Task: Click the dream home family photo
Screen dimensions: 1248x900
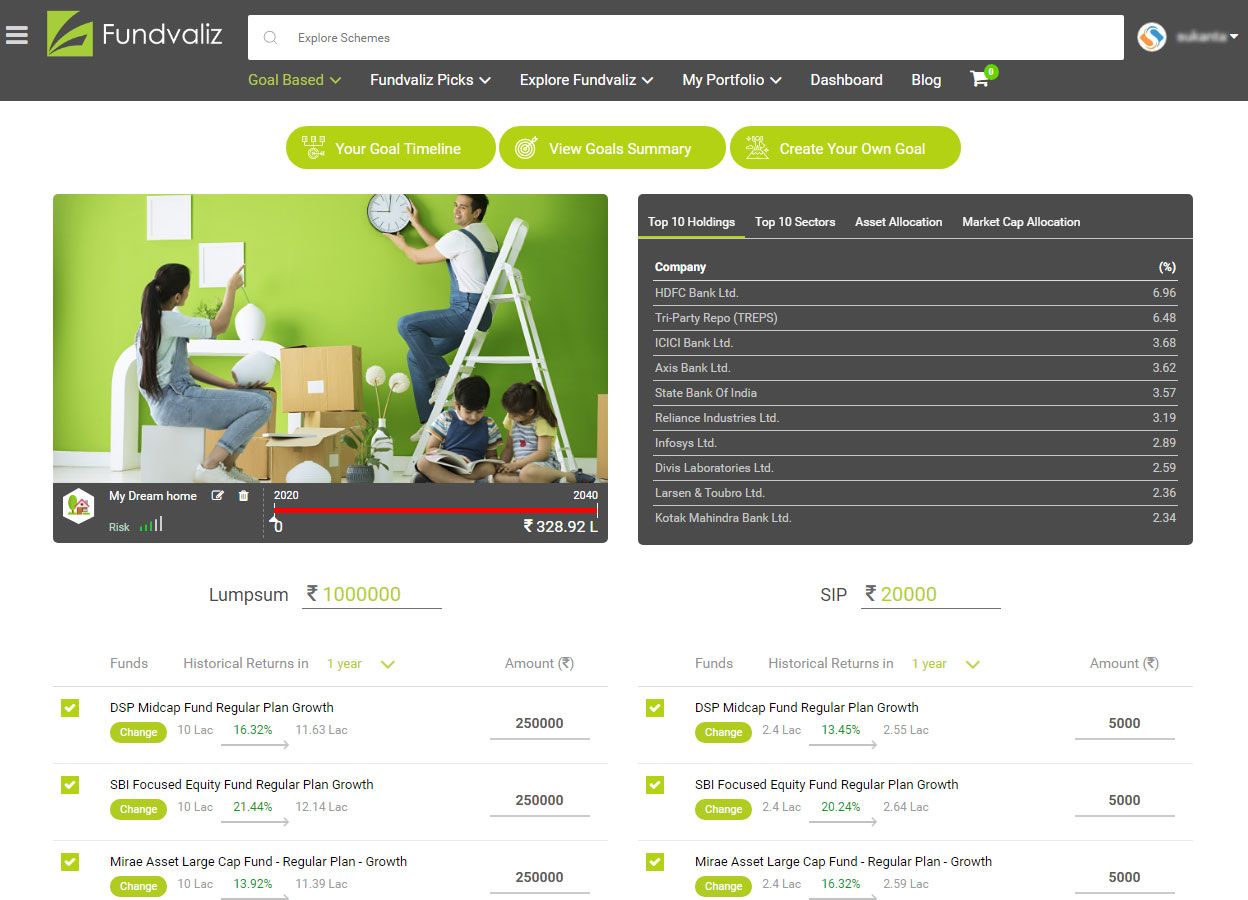Action: (330, 338)
